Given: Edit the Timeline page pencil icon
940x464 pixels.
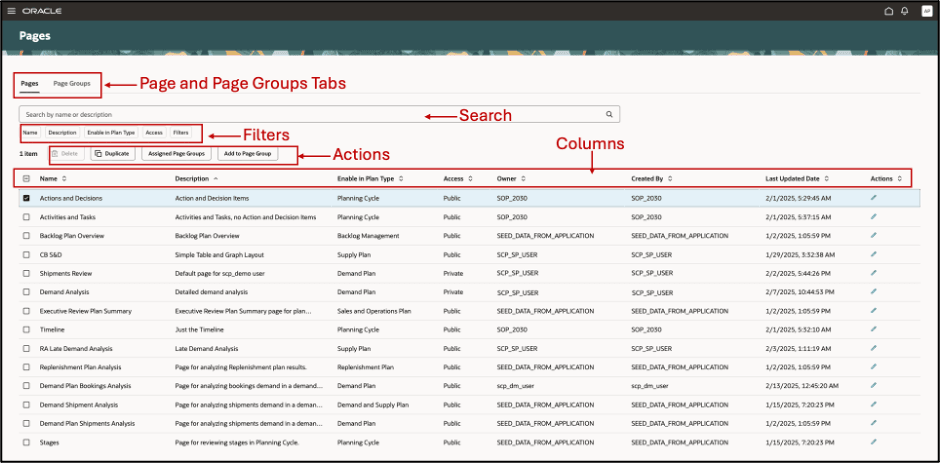Looking at the screenshot, I should (x=873, y=329).
